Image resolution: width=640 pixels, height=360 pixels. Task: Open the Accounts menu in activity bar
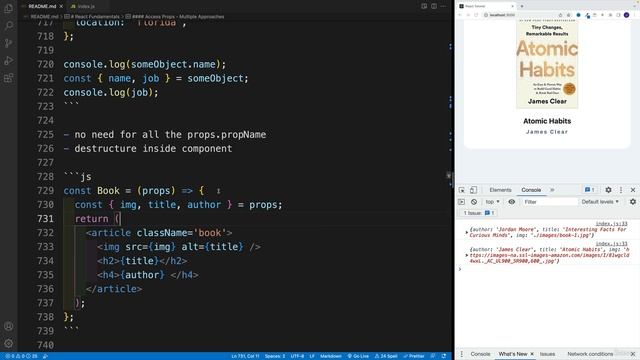(8, 326)
